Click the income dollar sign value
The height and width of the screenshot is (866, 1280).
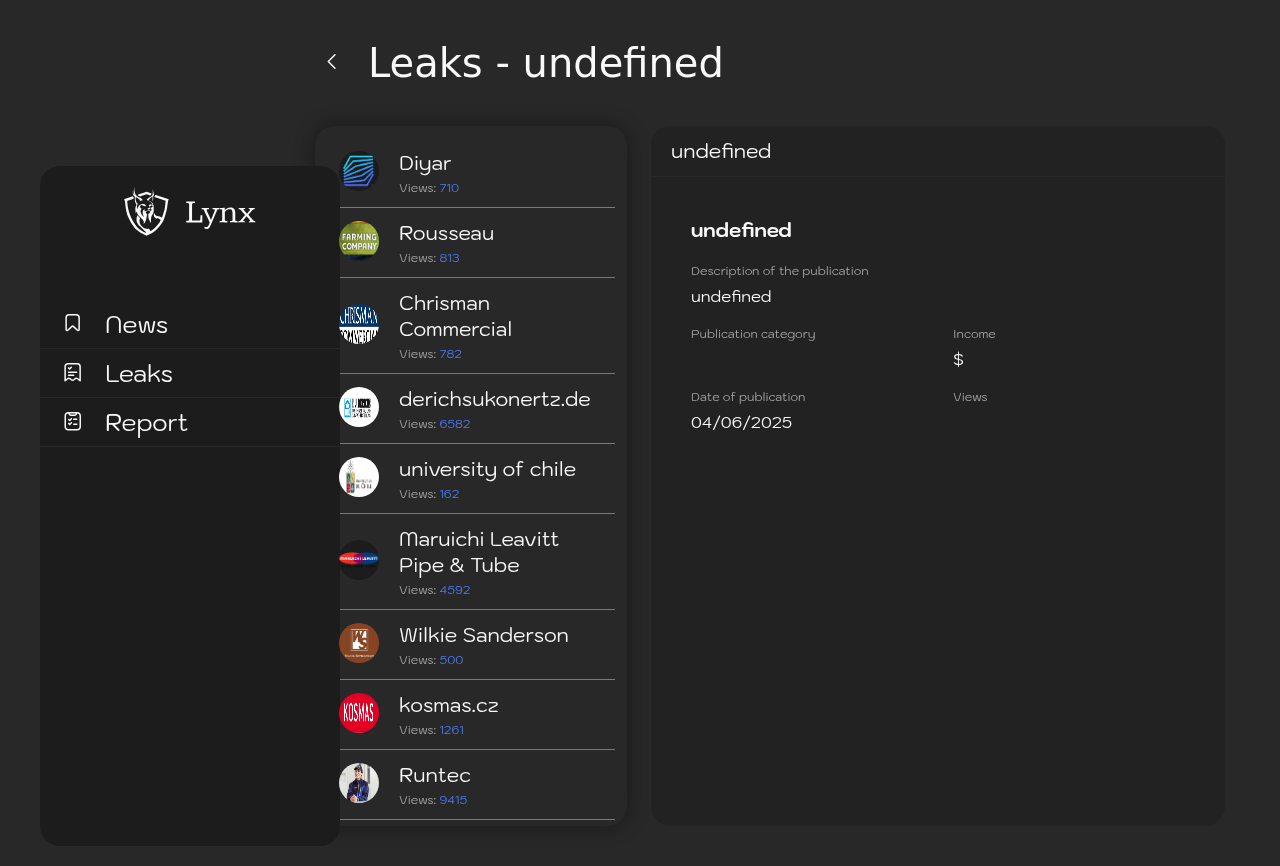[x=958, y=360]
